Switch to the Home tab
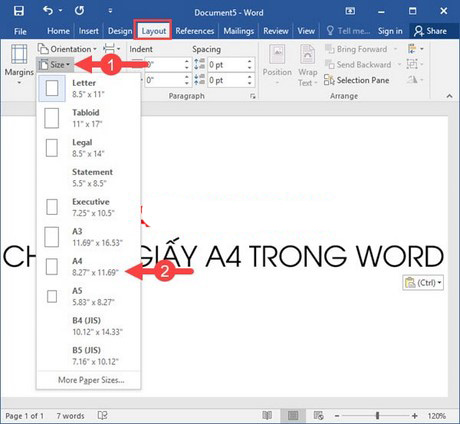Screen dimensions: 460x424 coord(58,31)
